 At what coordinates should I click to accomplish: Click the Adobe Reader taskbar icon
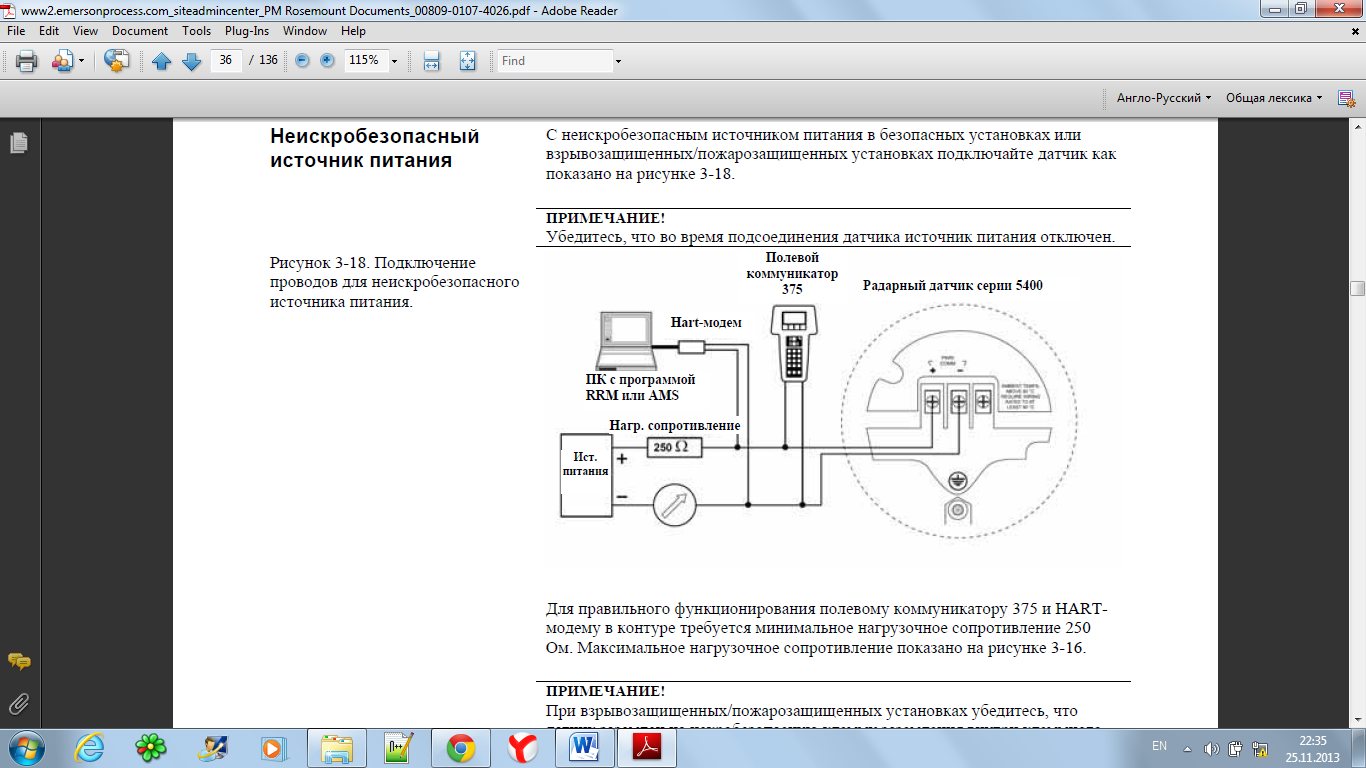(645, 747)
